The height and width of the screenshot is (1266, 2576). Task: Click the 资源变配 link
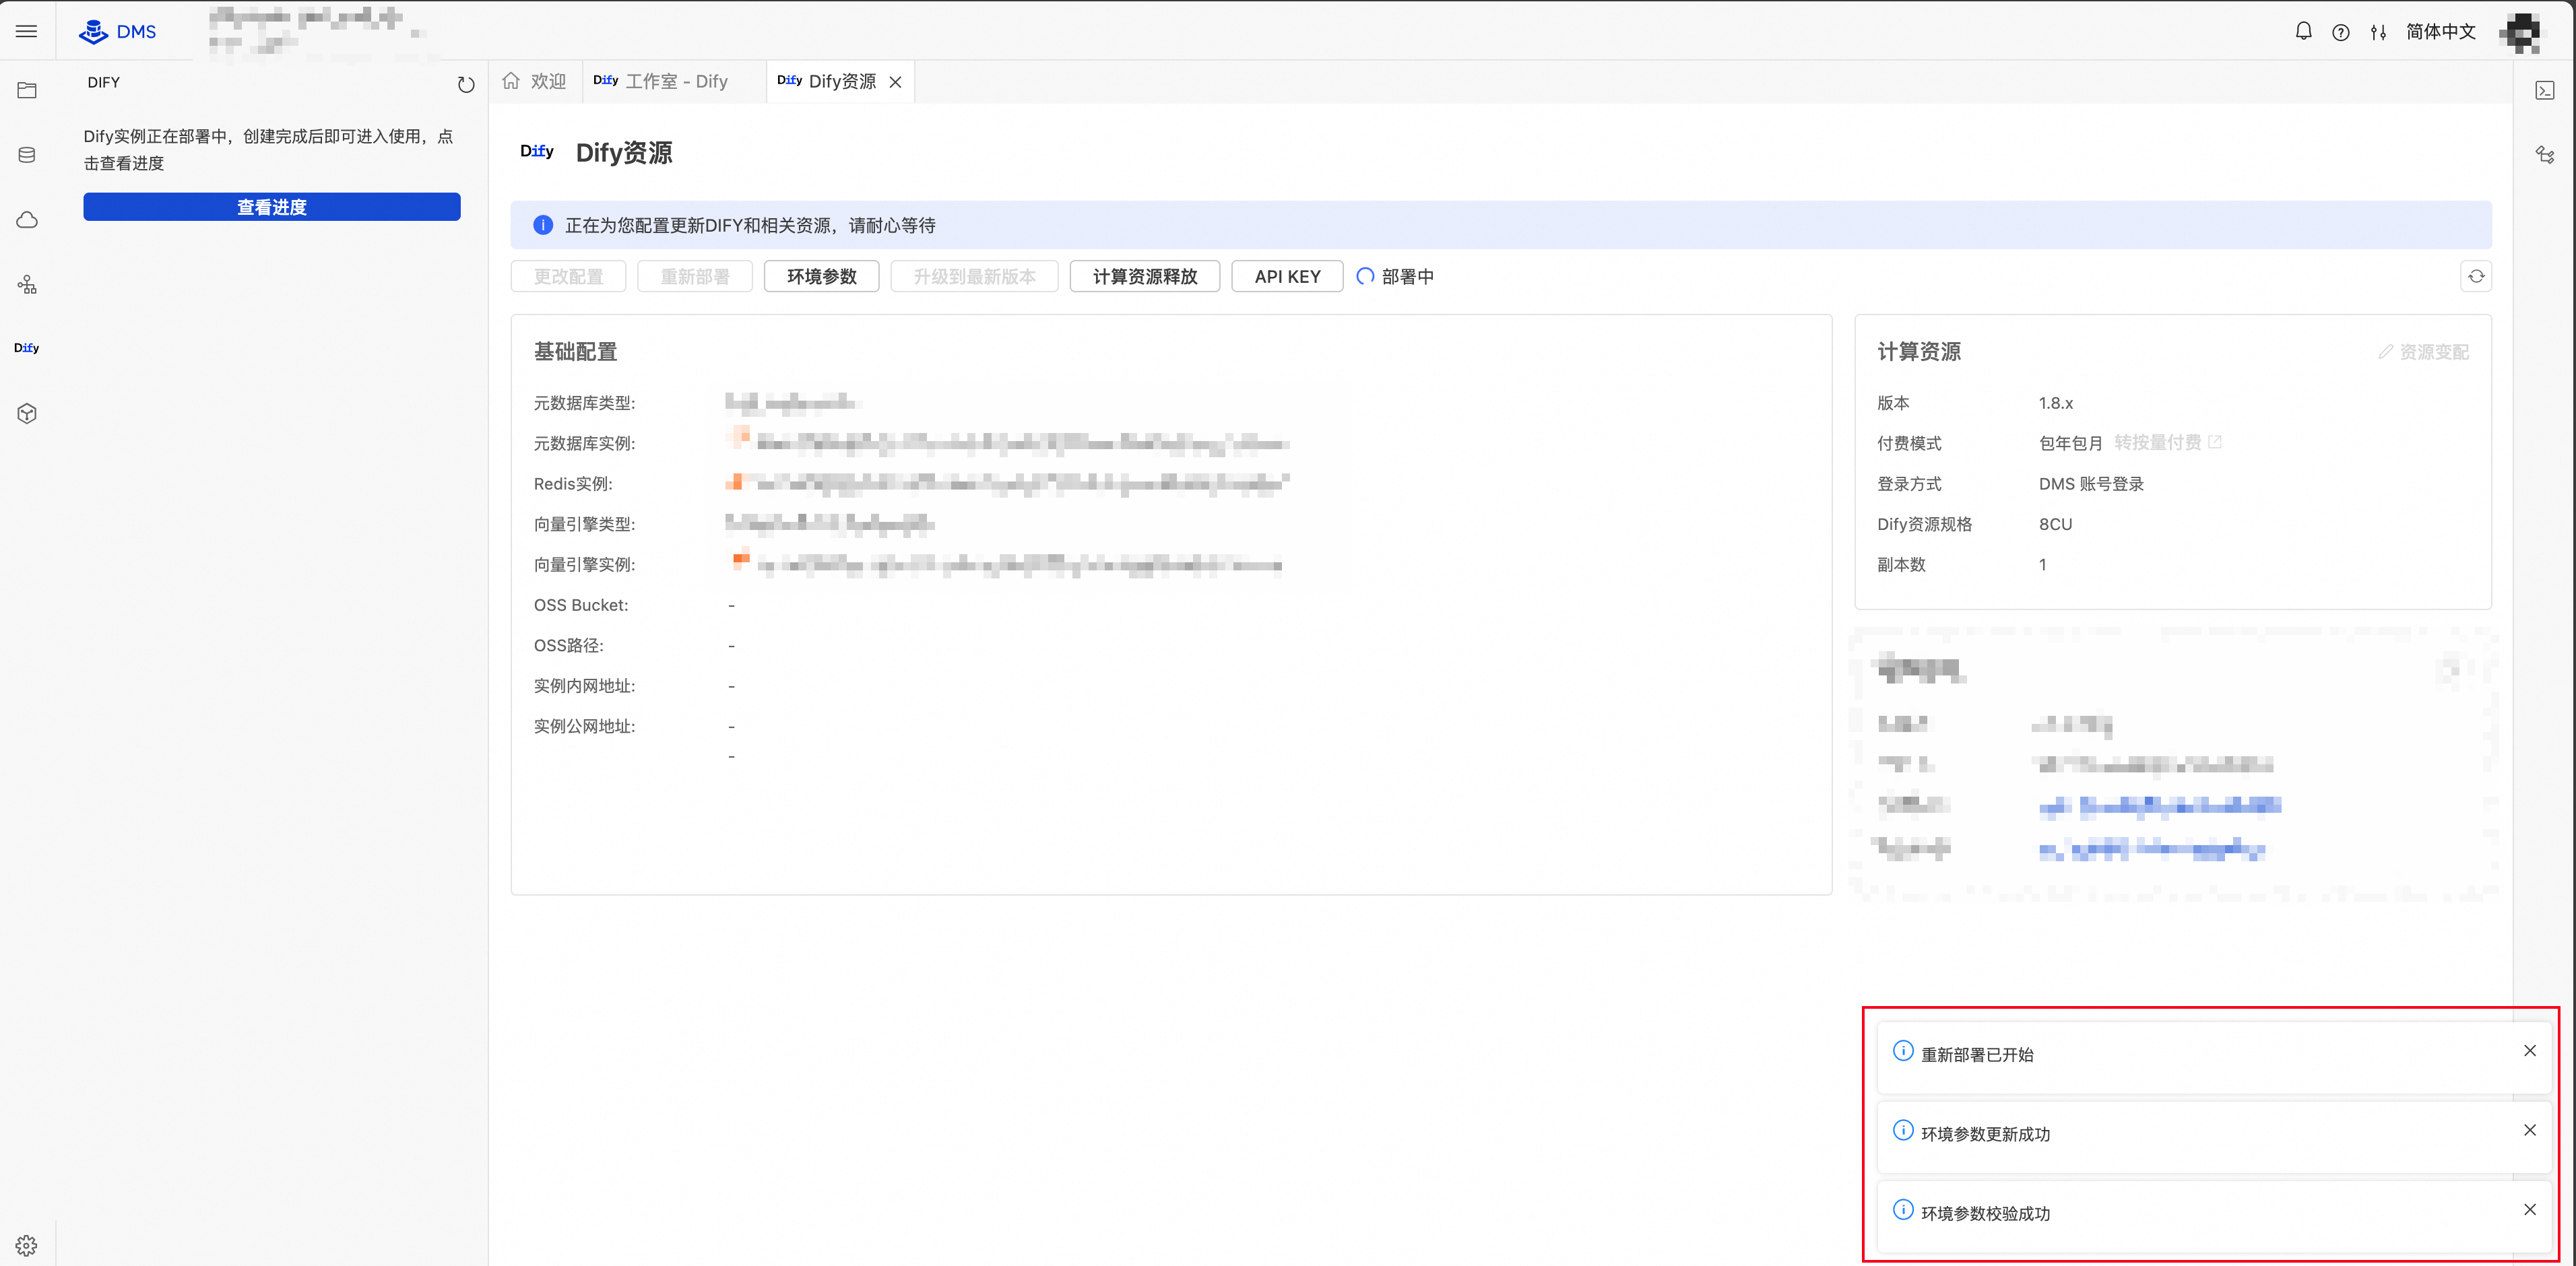pyautogui.click(x=2424, y=352)
